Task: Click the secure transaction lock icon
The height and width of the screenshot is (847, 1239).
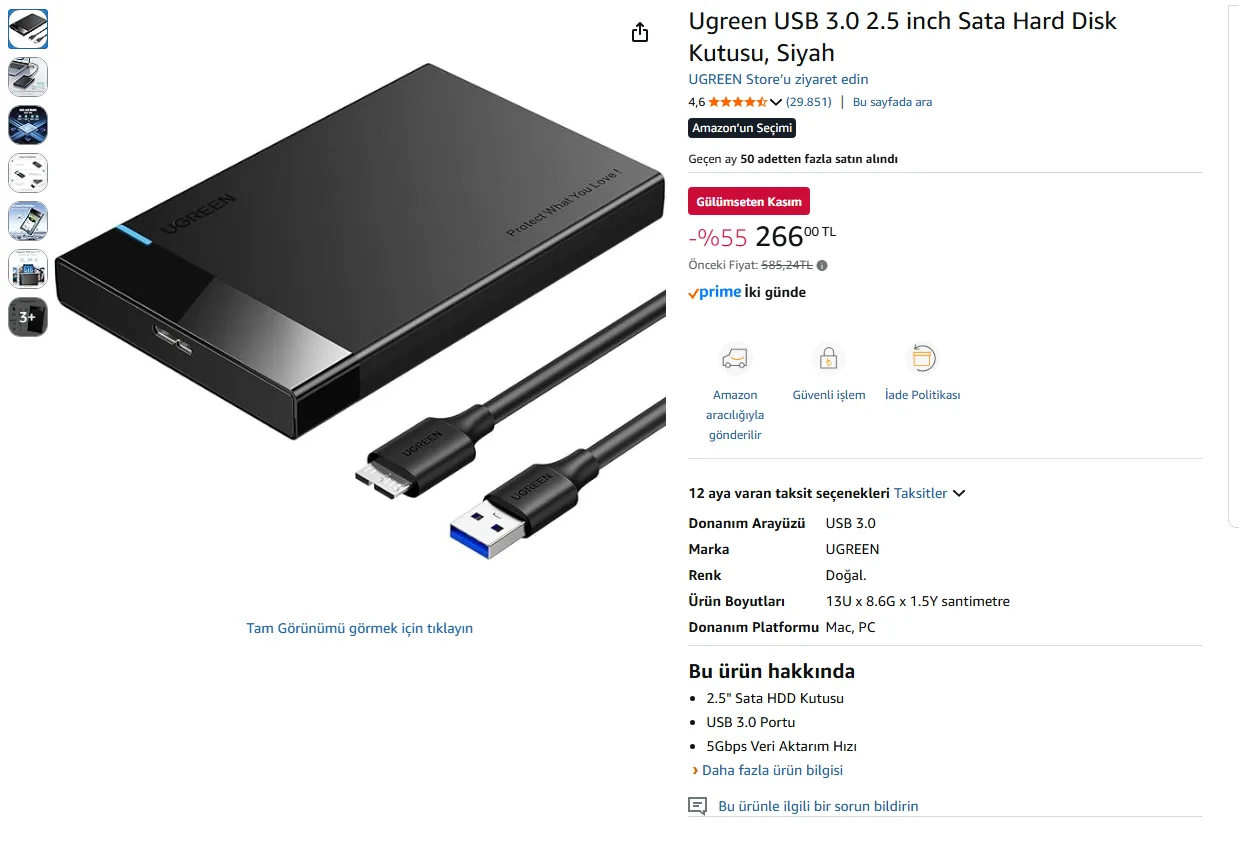Action: pos(828,358)
